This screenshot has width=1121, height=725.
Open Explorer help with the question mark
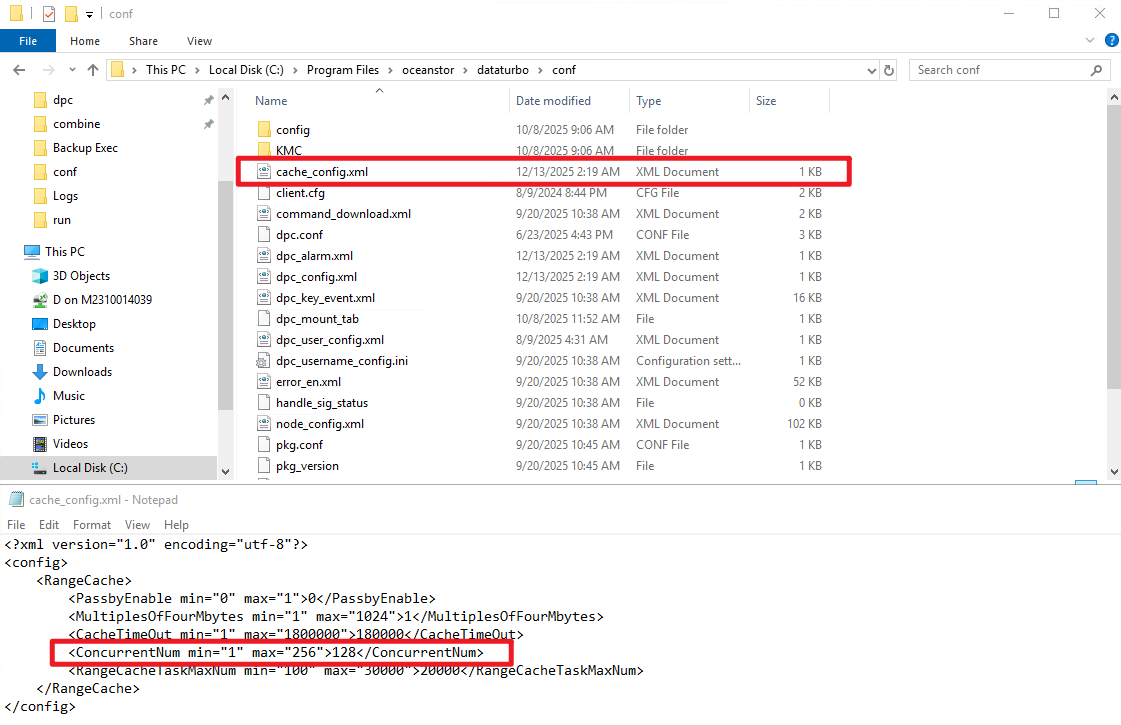point(1109,41)
